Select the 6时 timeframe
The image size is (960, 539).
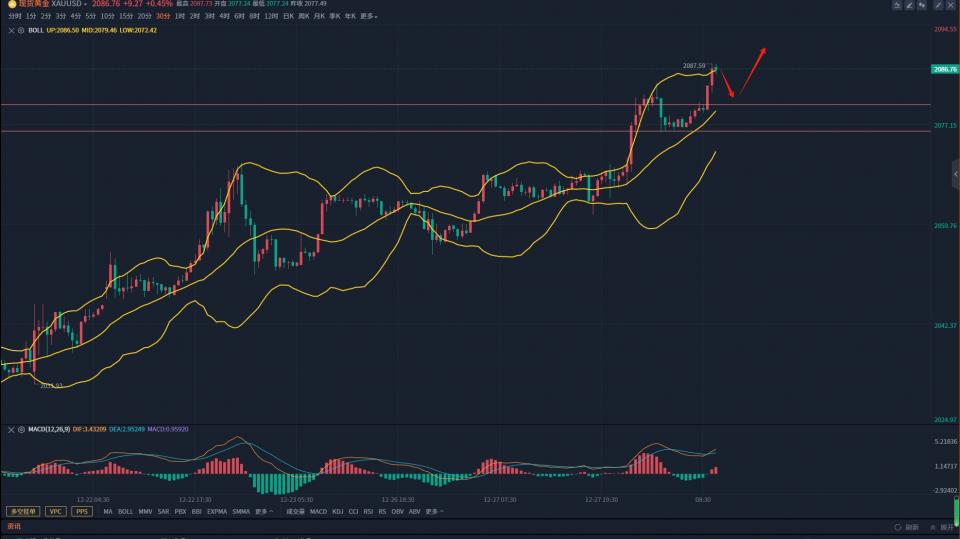click(x=239, y=17)
